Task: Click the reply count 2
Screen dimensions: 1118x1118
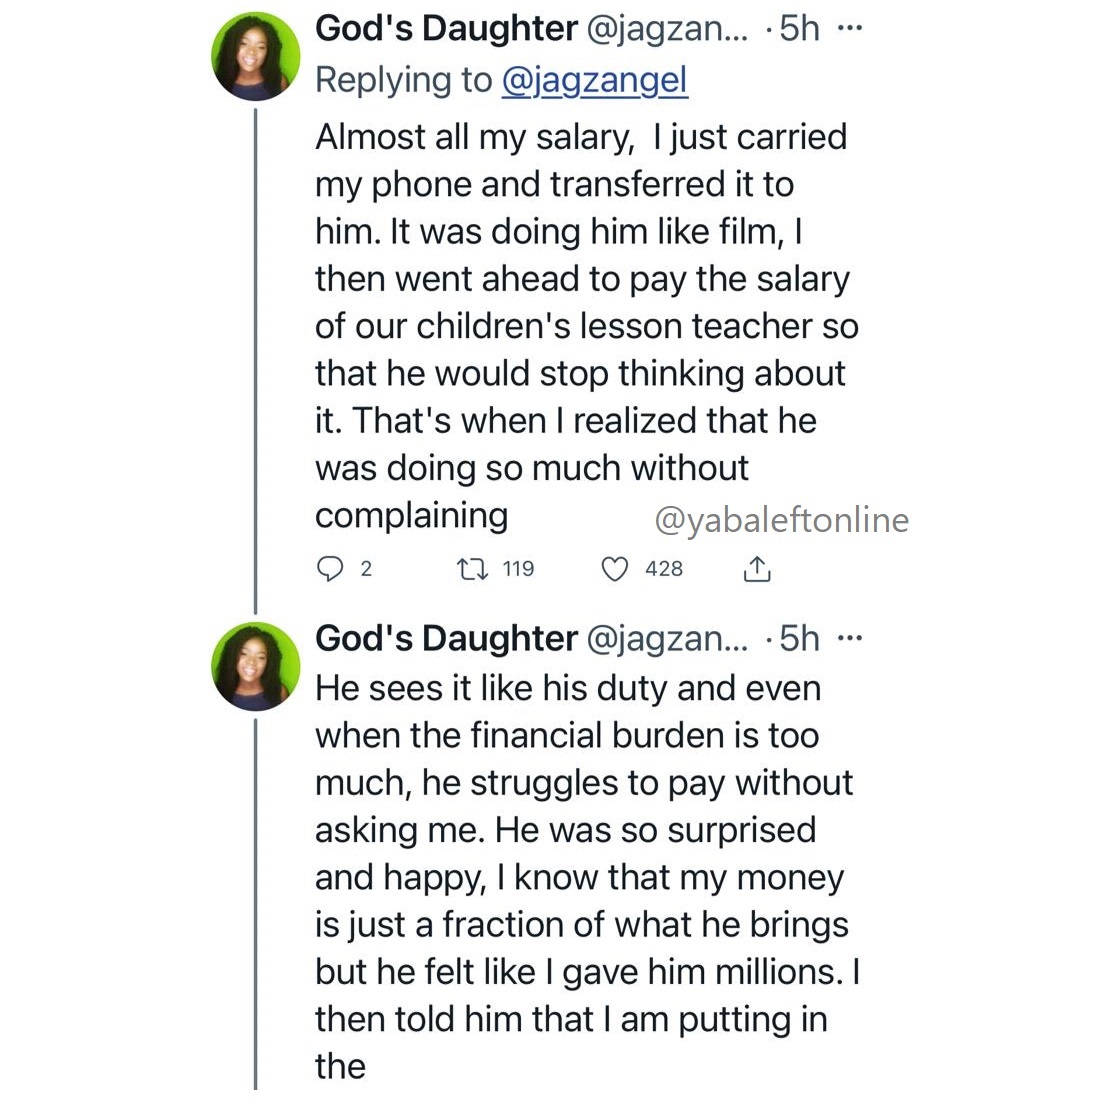Action: pos(366,569)
